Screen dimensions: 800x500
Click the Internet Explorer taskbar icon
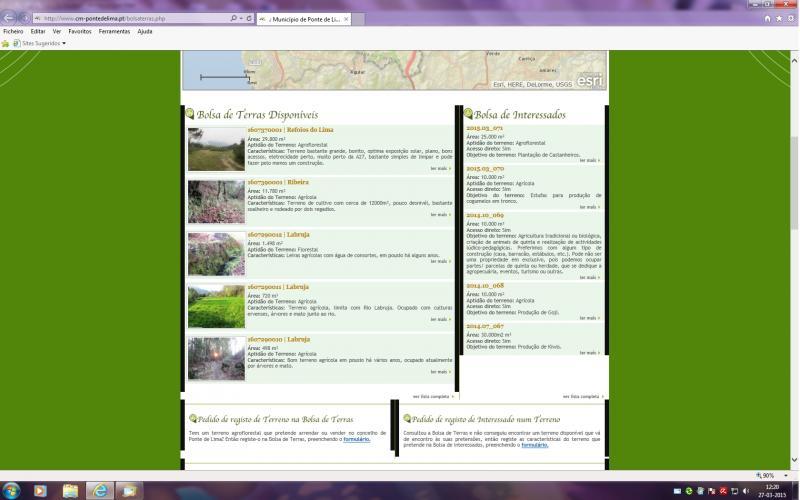tap(100, 490)
